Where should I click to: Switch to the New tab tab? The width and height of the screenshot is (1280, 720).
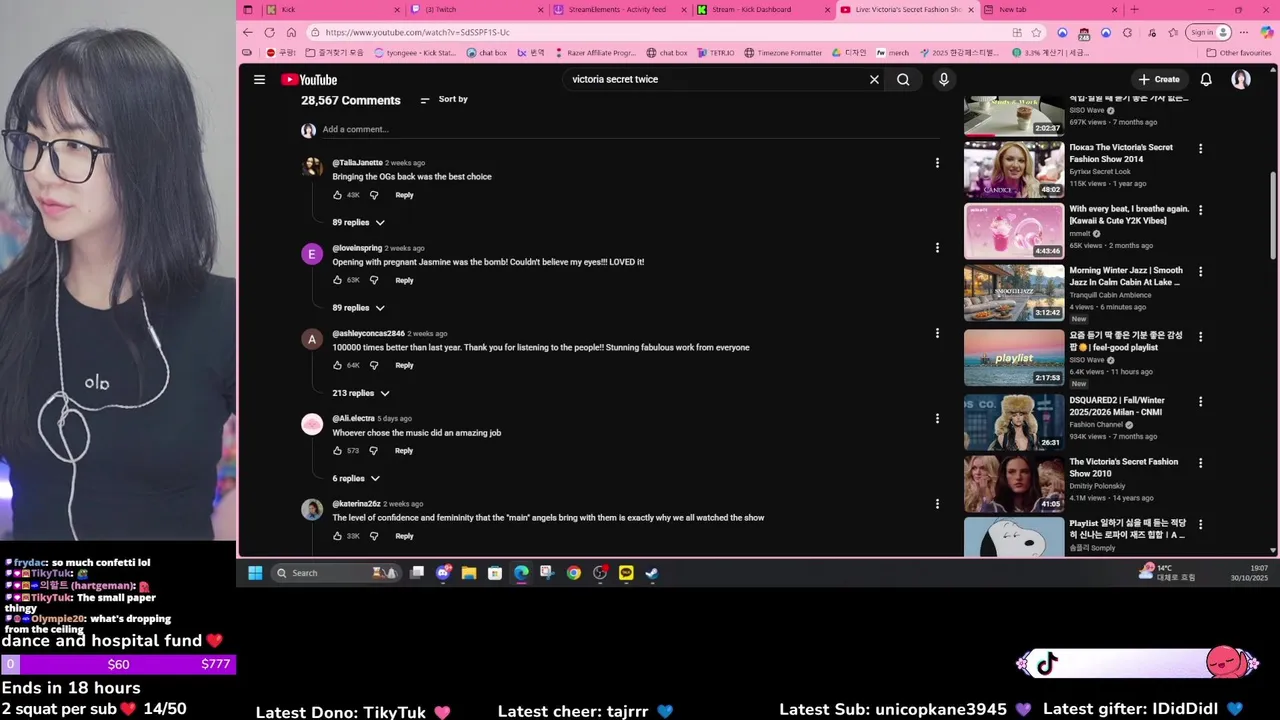(1051, 9)
